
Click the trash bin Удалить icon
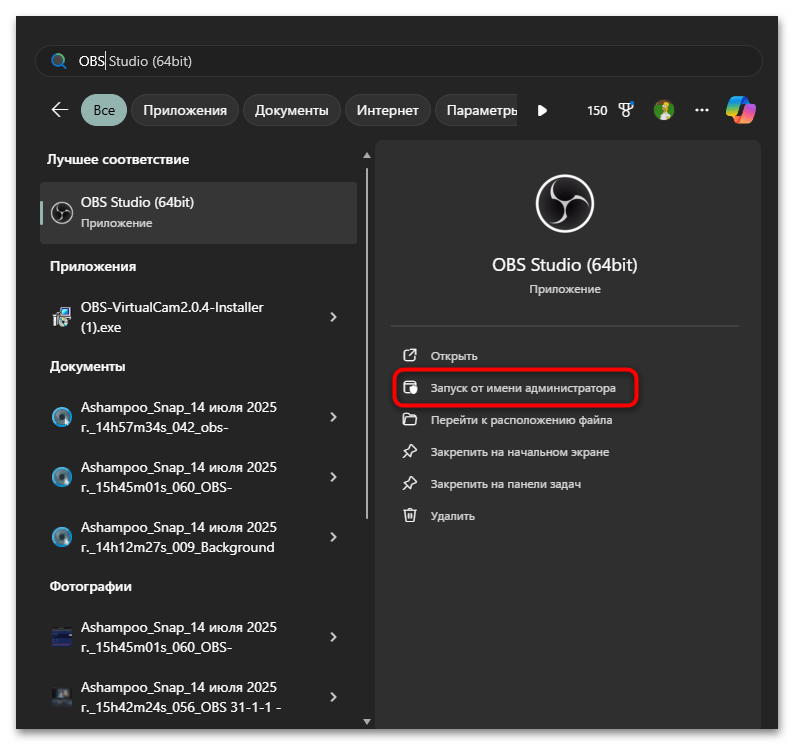click(410, 515)
